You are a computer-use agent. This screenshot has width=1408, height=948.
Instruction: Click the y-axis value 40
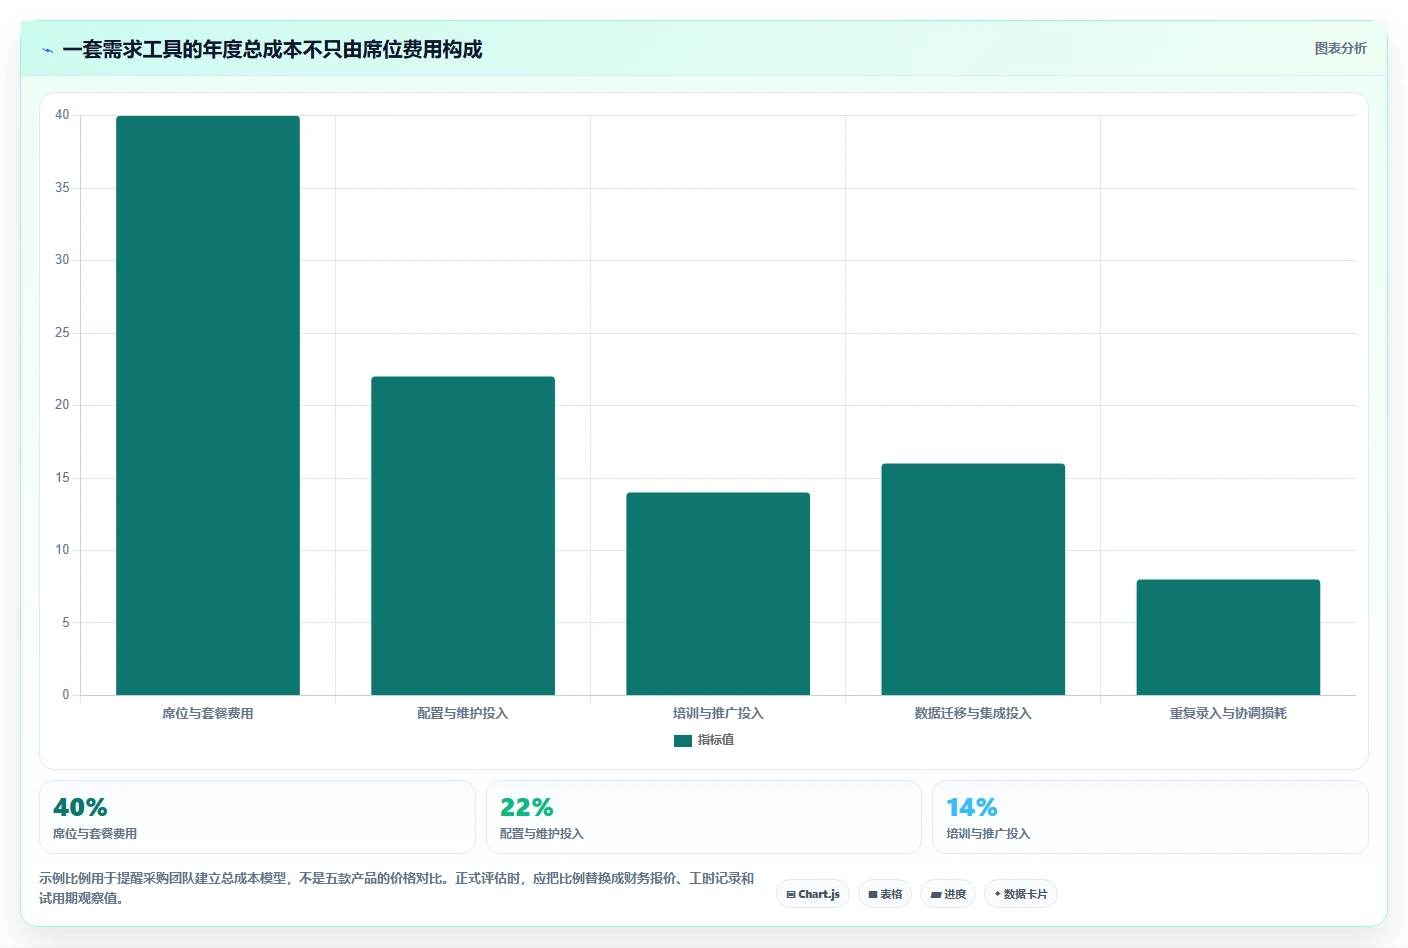tap(62, 115)
